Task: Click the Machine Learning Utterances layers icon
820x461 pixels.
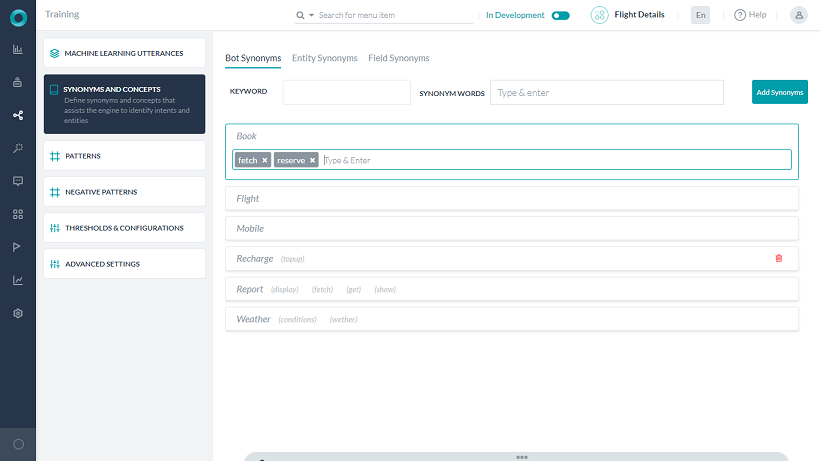Action: click(54, 53)
